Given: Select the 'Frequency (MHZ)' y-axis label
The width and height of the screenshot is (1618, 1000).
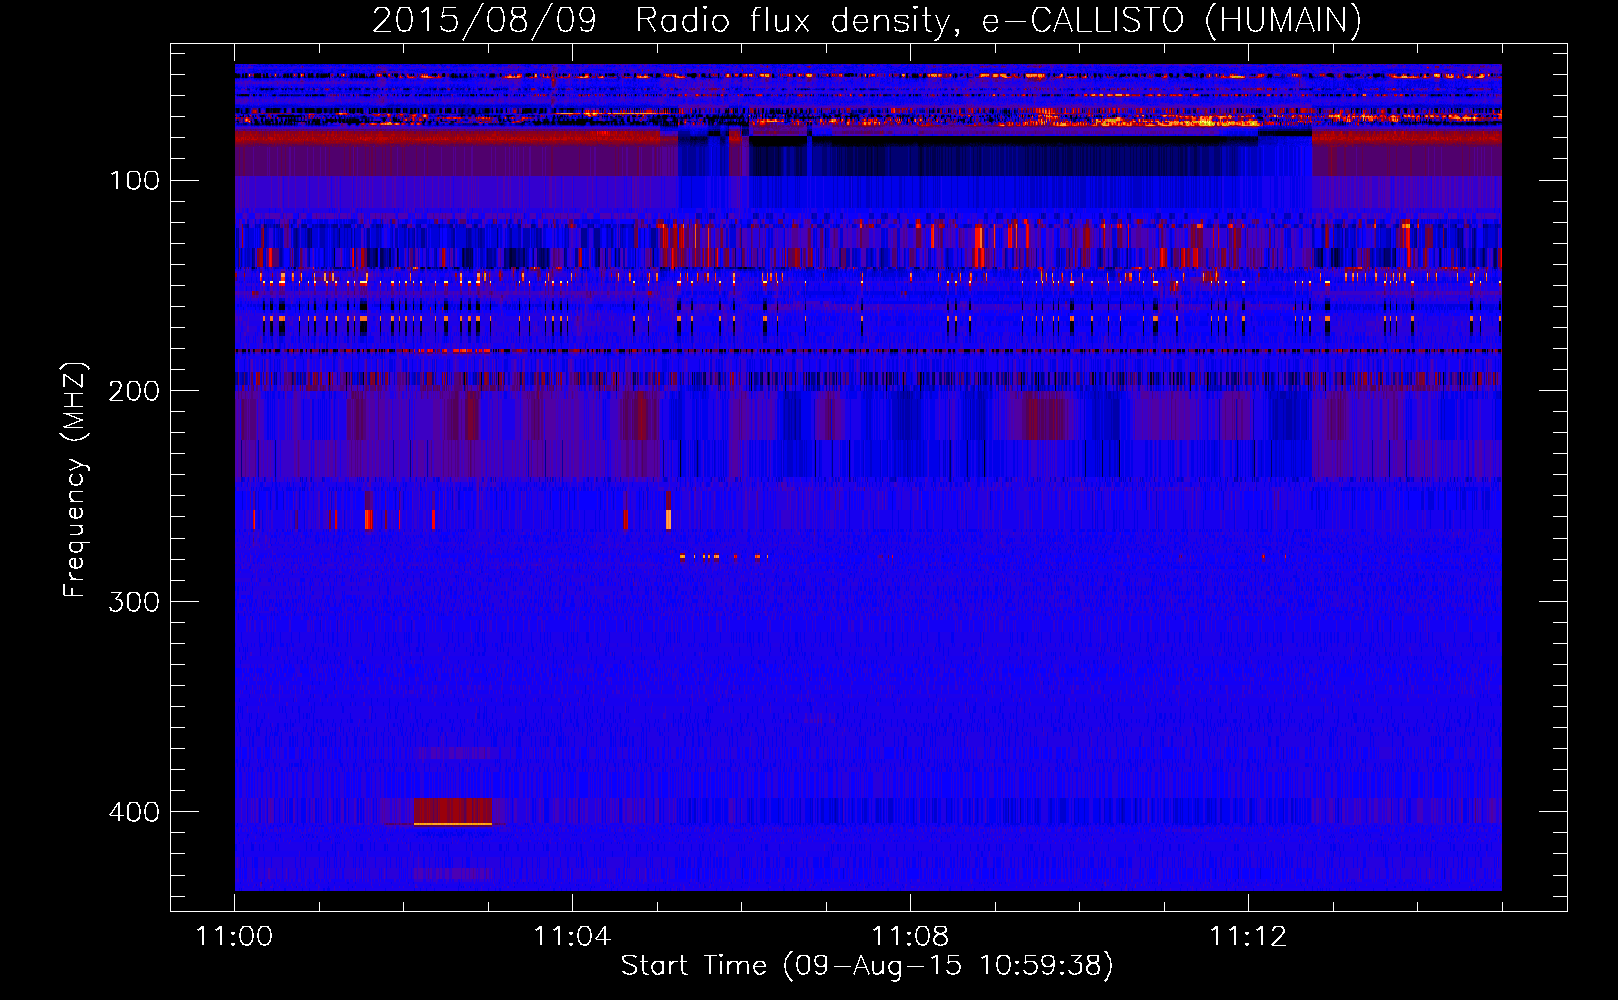Looking at the screenshot, I should 75,479.
